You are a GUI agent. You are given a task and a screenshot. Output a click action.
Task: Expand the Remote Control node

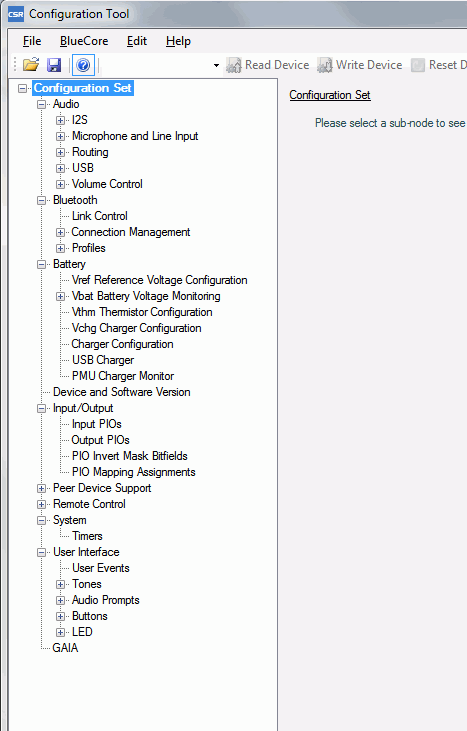(x=41, y=504)
